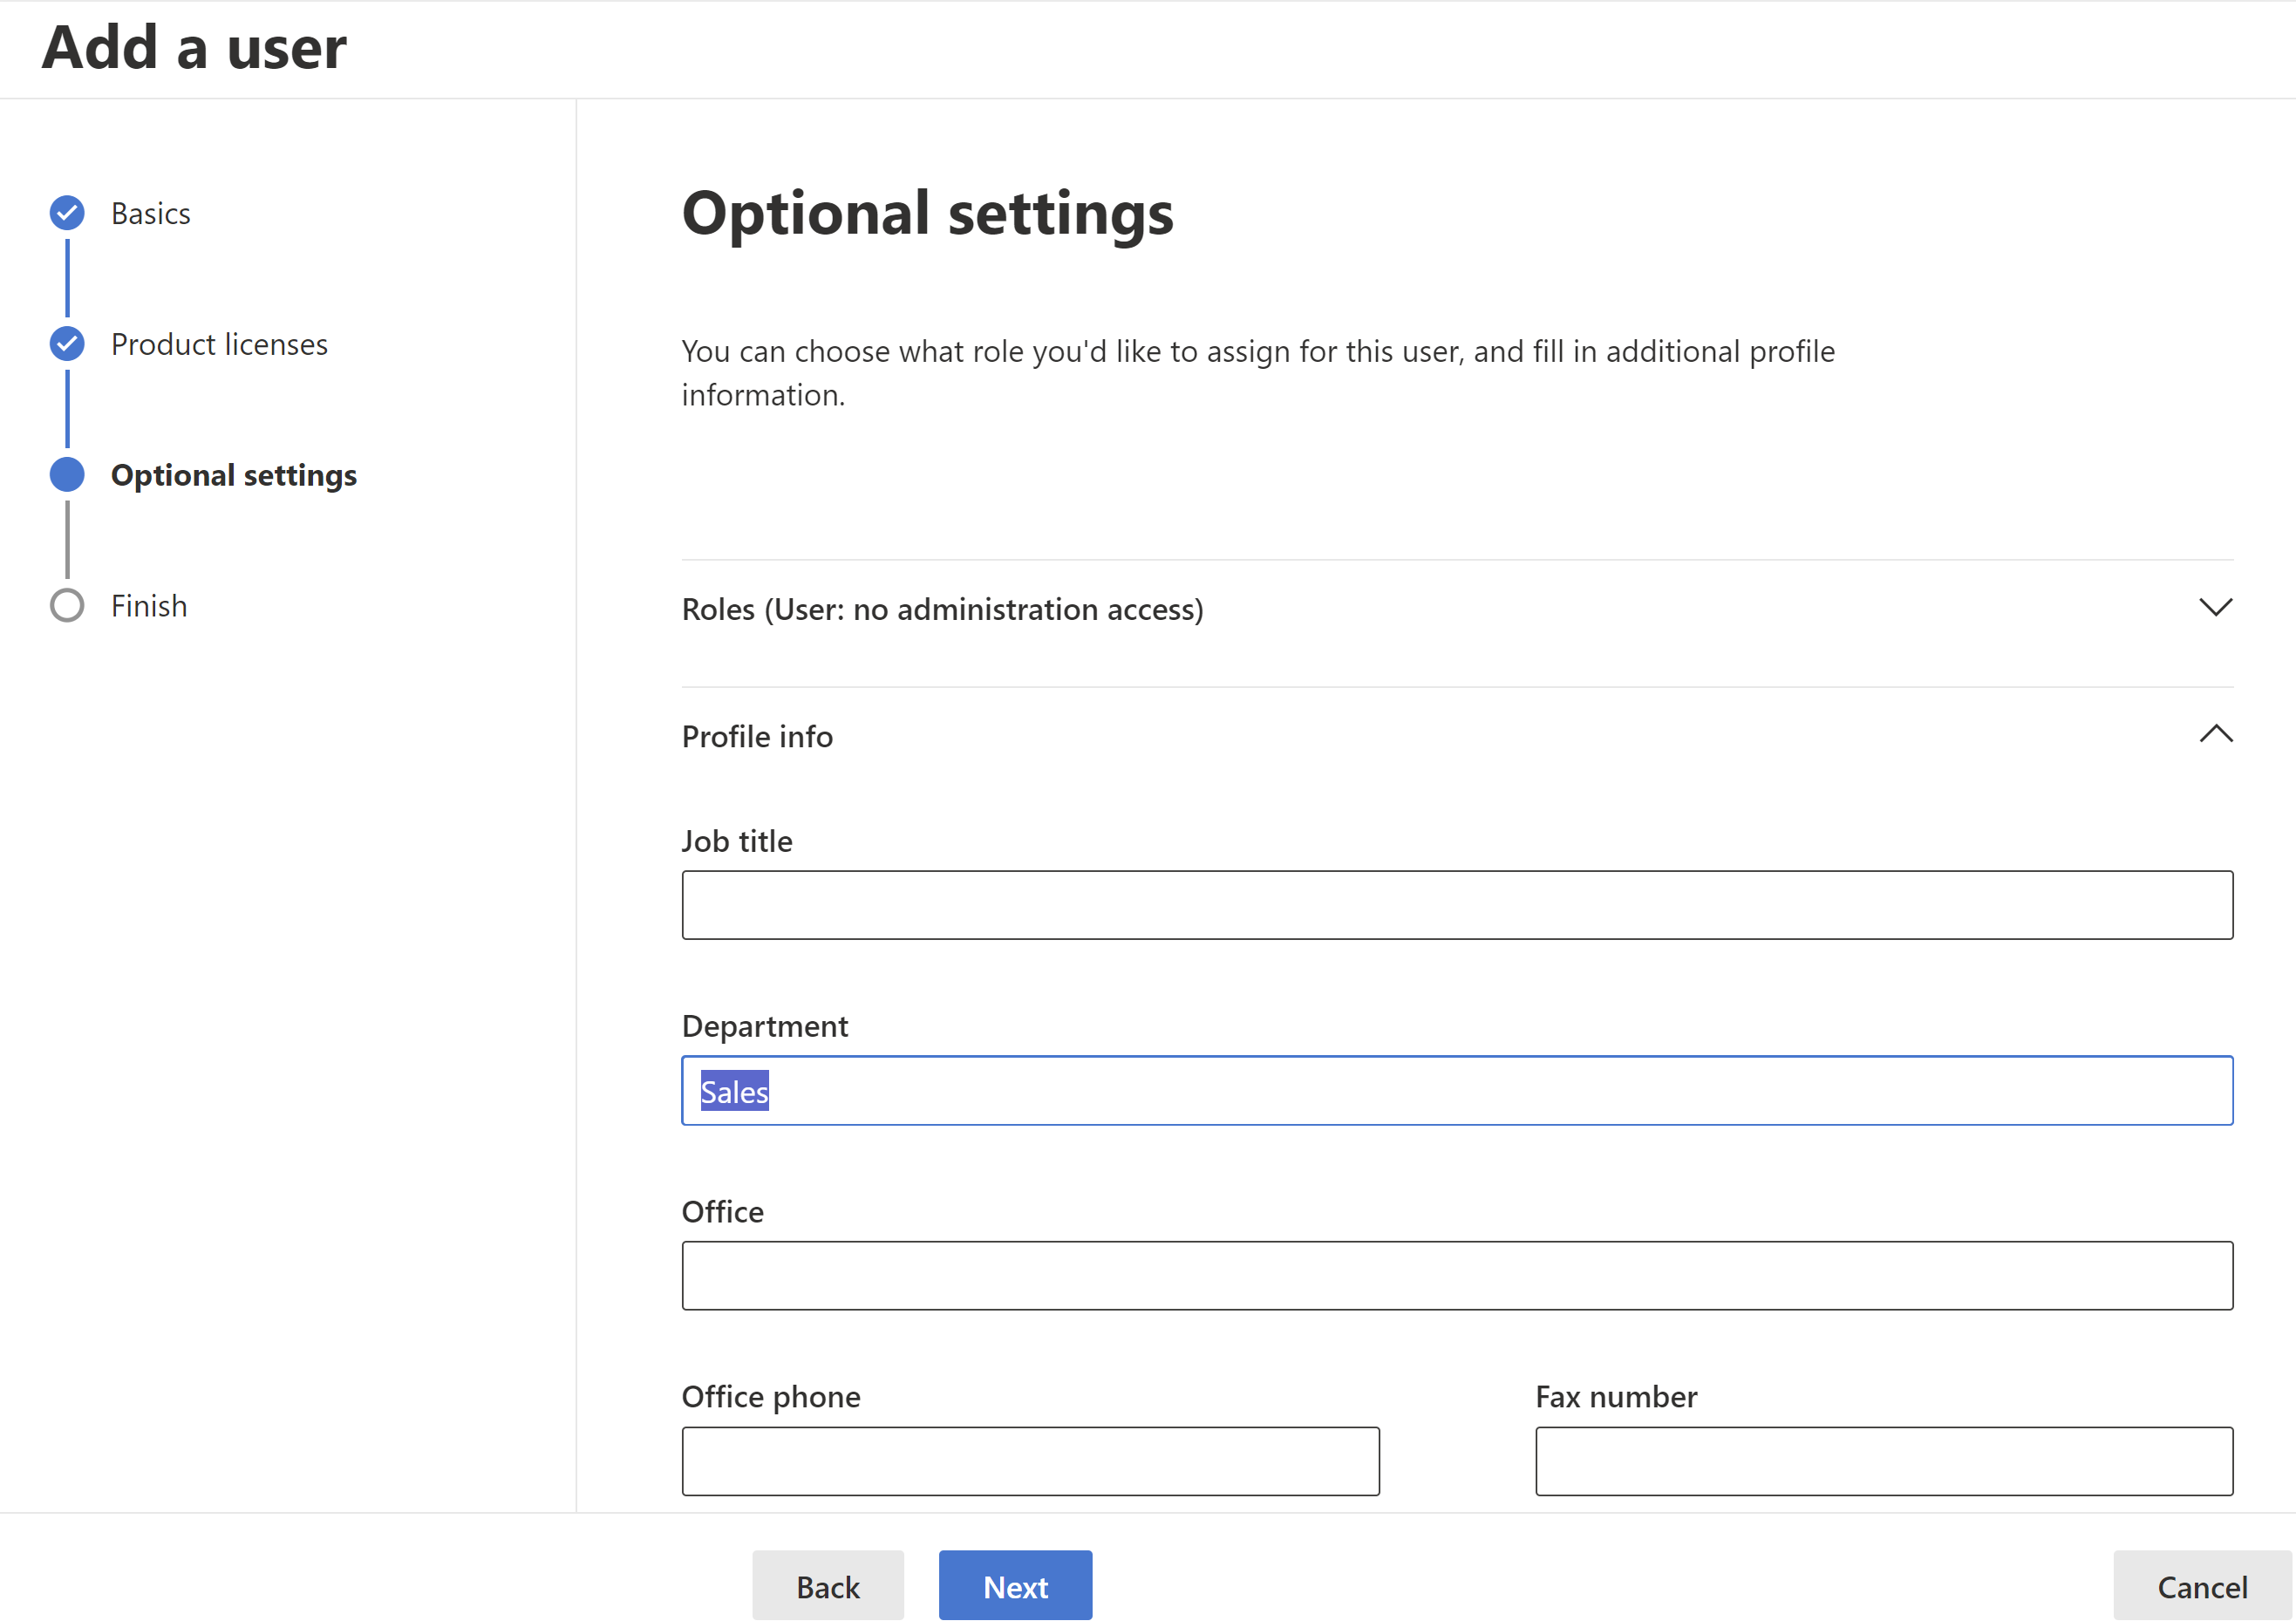The image size is (2296, 1621).
Task: Click the empty Finish step circle
Action: tap(67, 606)
